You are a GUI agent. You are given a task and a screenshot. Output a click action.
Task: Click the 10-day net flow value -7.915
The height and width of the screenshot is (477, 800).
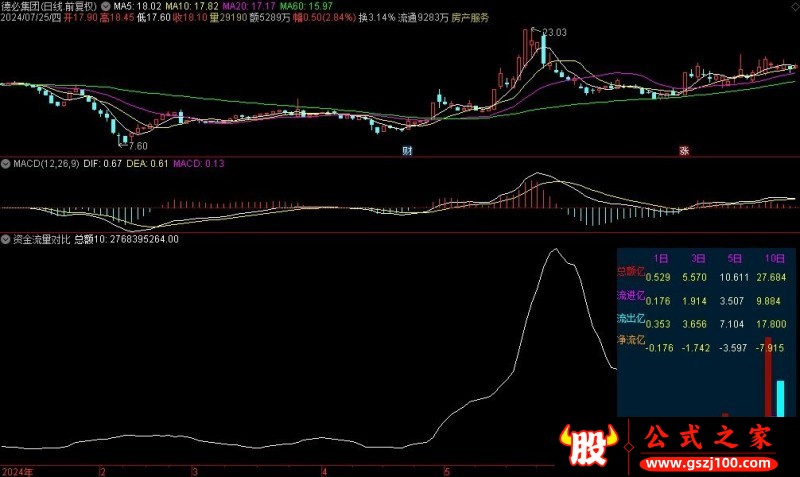click(770, 348)
